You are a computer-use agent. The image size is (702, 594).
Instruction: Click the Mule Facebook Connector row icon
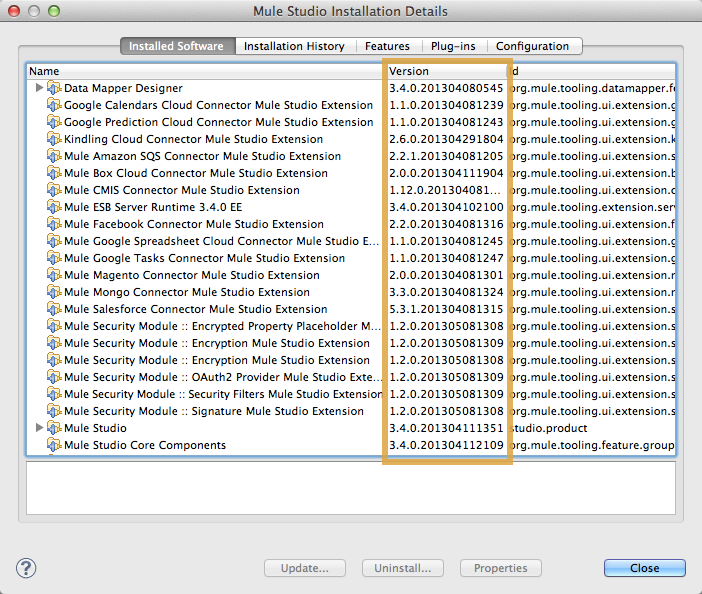pyautogui.click(x=54, y=224)
